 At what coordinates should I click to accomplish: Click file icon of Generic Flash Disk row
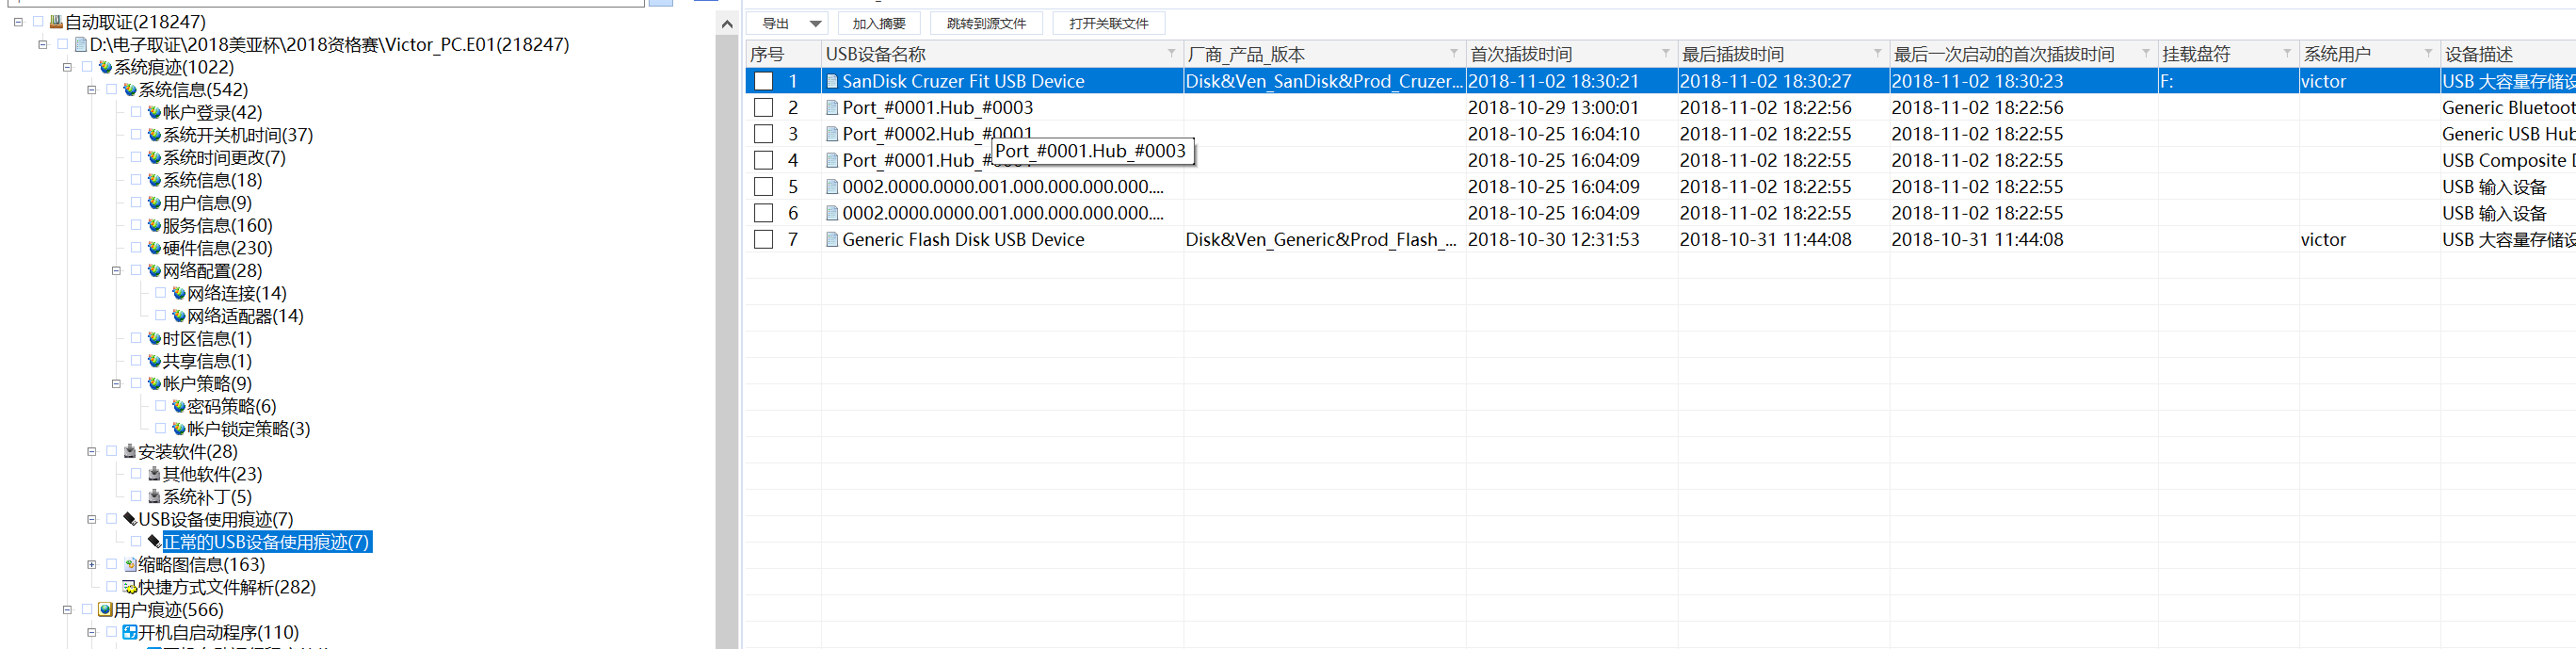tap(832, 240)
